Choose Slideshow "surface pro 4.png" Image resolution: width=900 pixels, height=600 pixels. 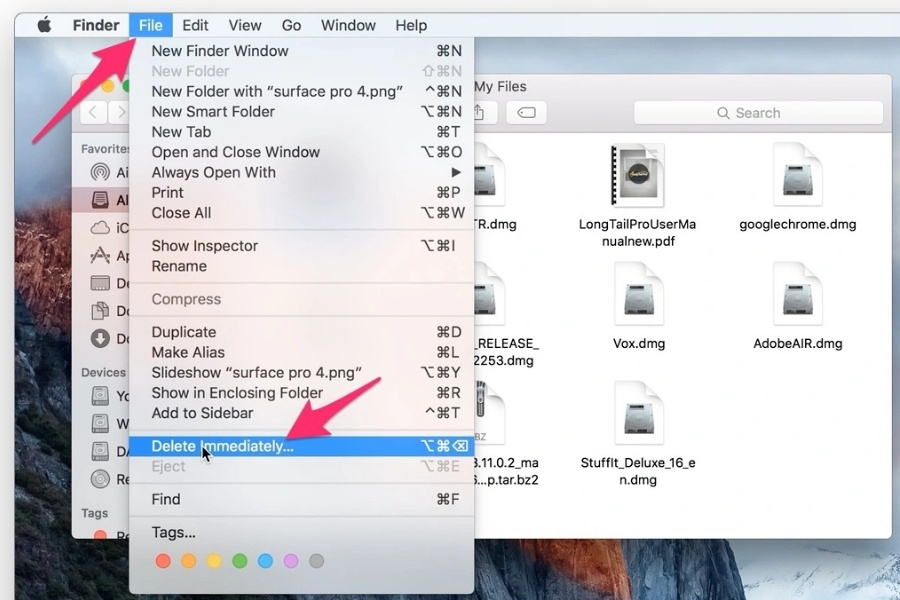tap(302, 373)
